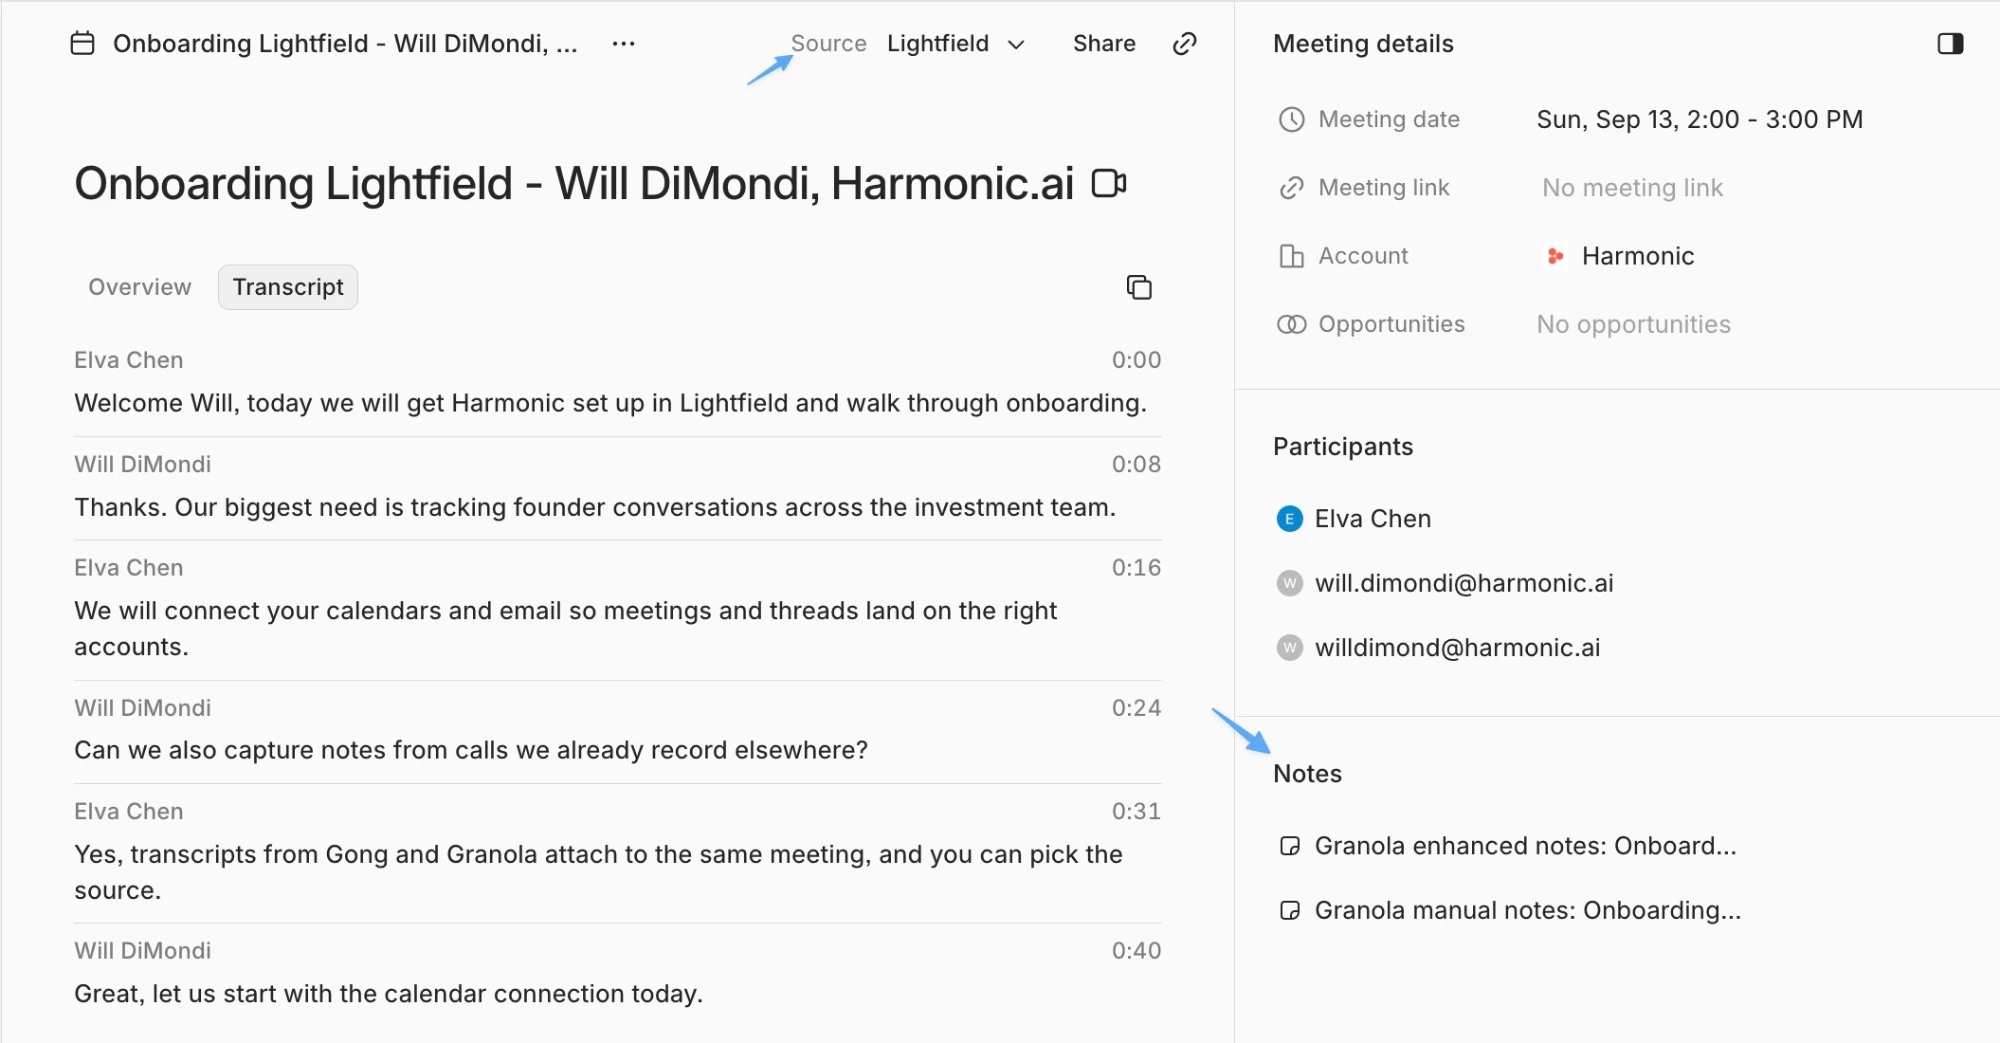This screenshot has width=2000, height=1043.
Task: Click the 0:00 timestamp
Action: pos(1136,360)
